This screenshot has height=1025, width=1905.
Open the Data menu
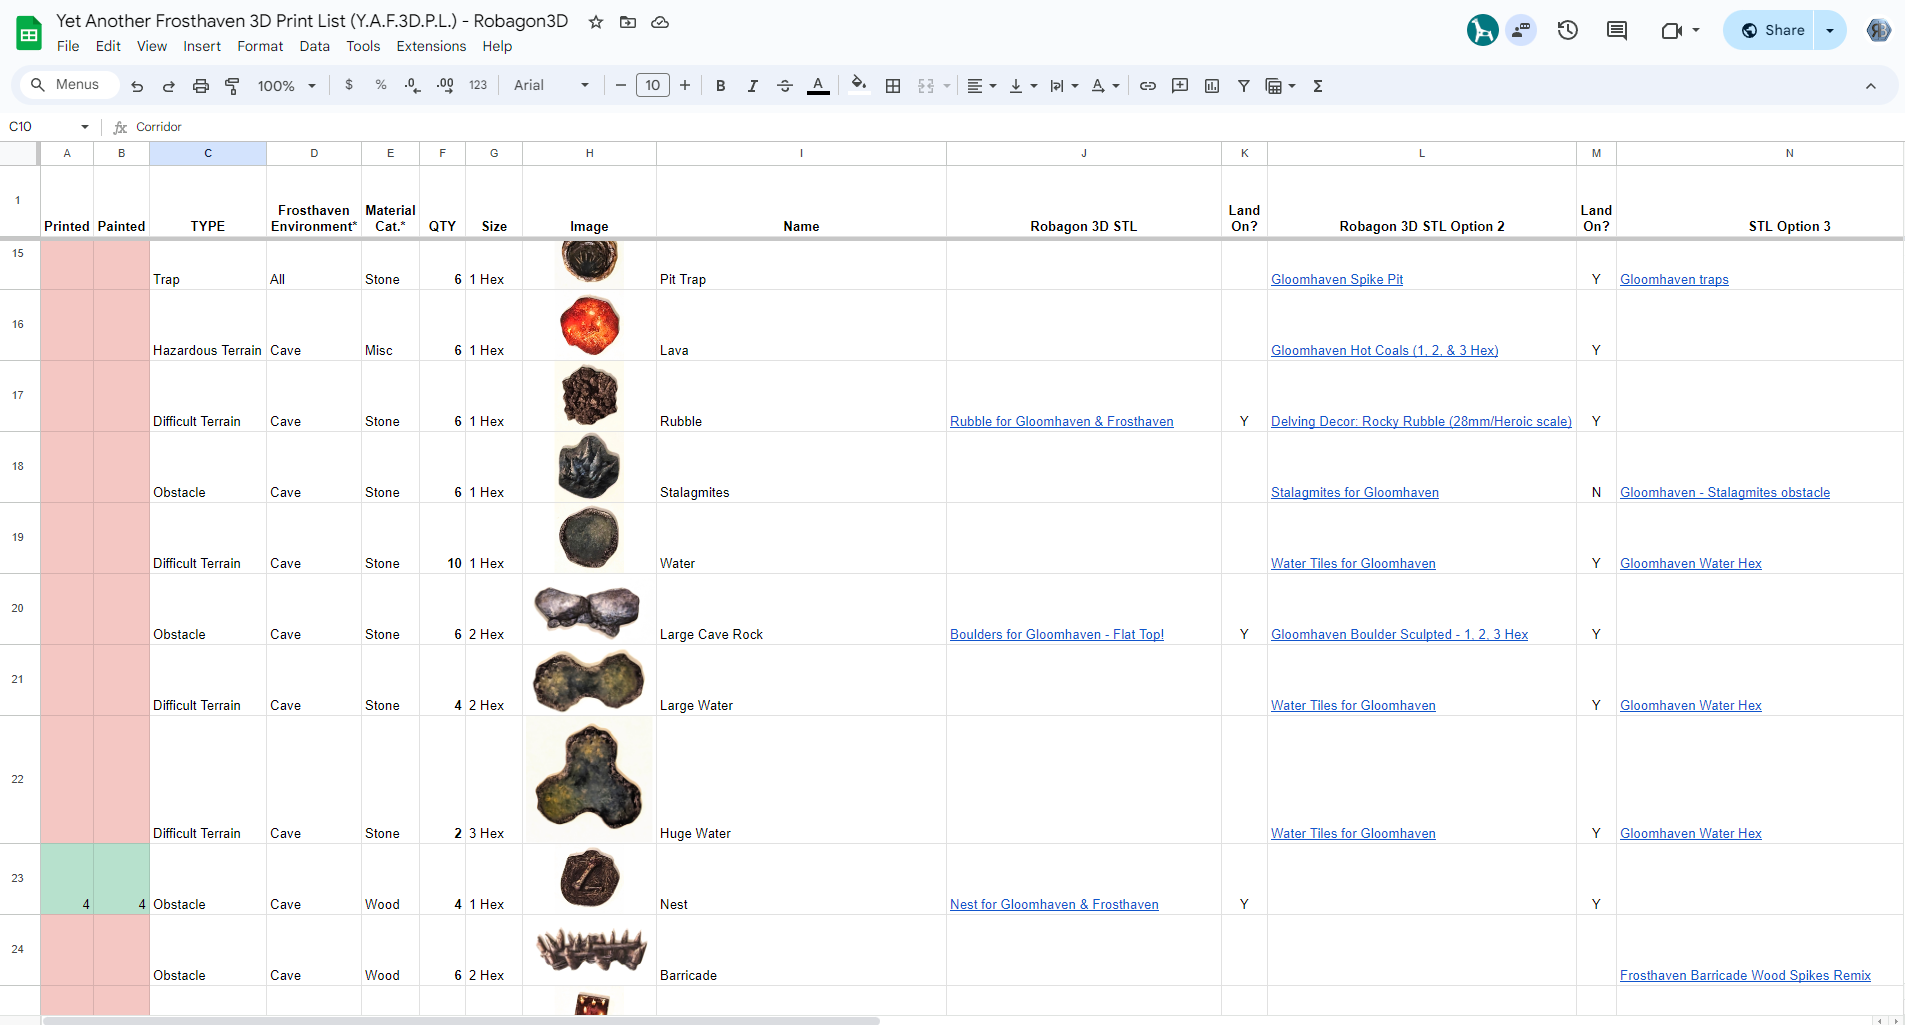click(x=314, y=46)
